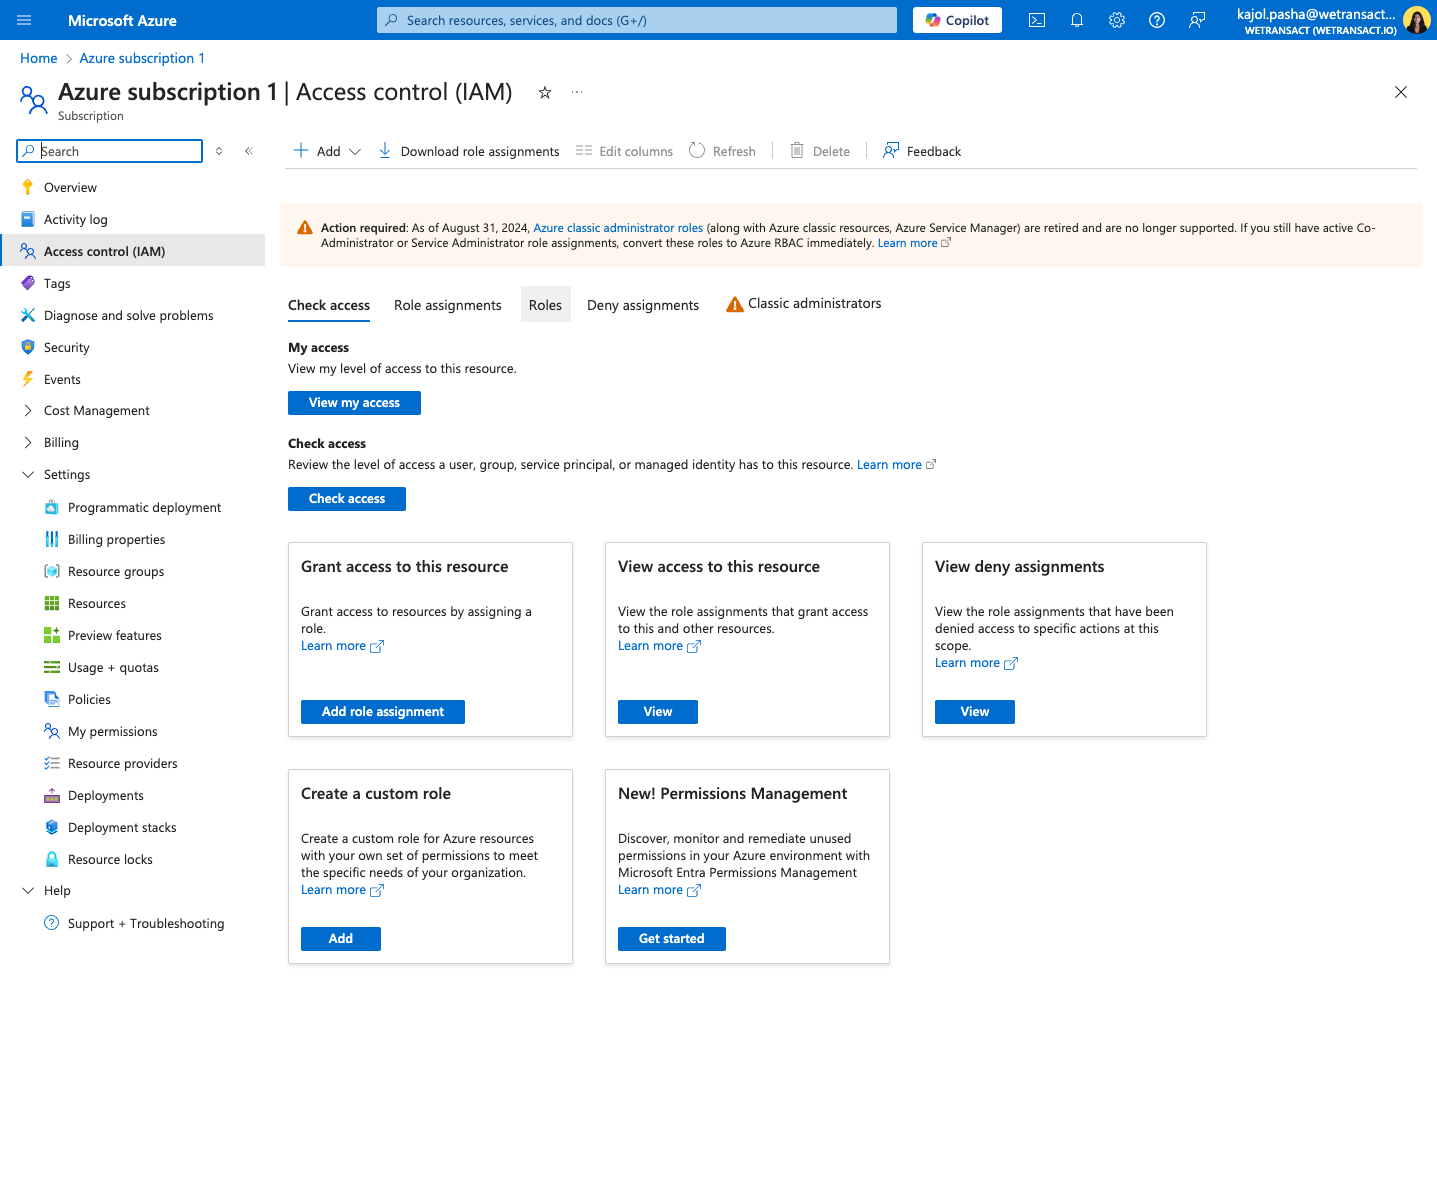Click the Resource groups icon

click(52, 571)
